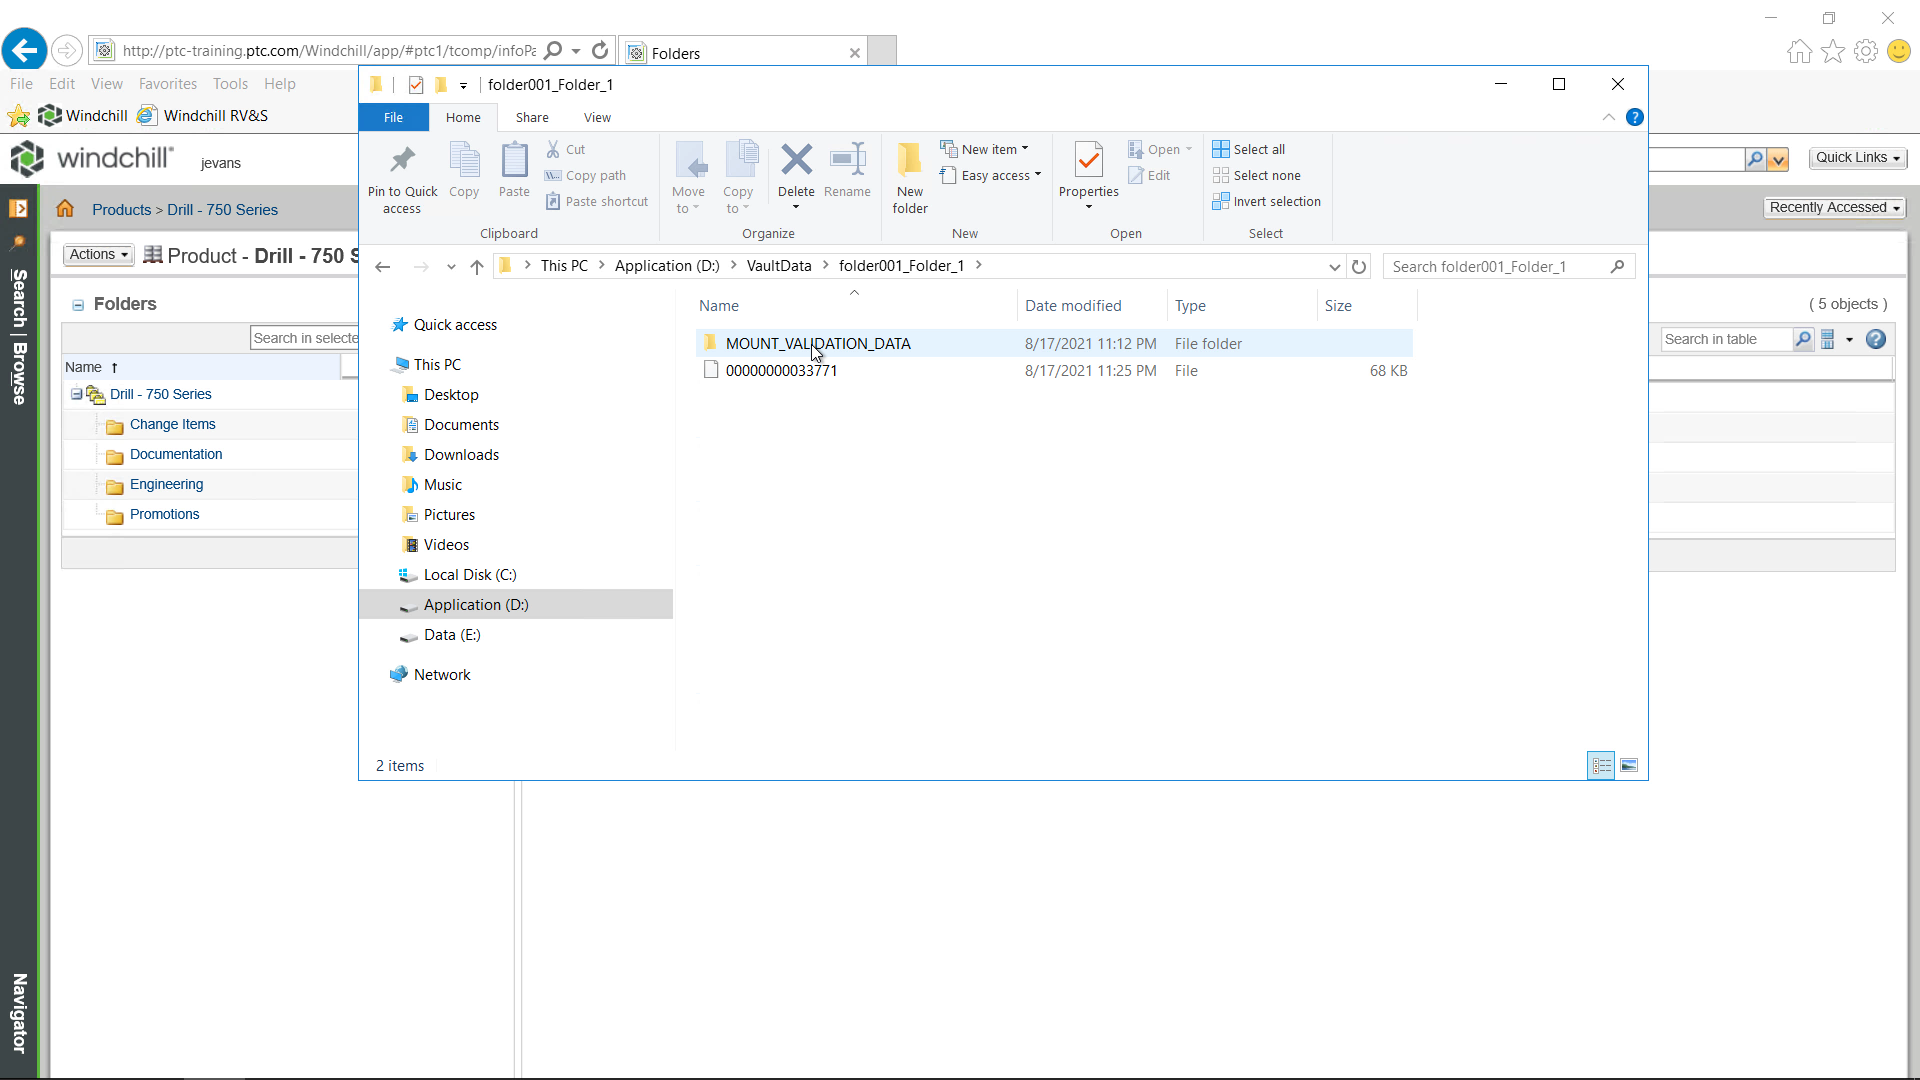Open the Recently Accessed dropdown
Image resolution: width=1920 pixels, height=1080 pixels.
1834,208
